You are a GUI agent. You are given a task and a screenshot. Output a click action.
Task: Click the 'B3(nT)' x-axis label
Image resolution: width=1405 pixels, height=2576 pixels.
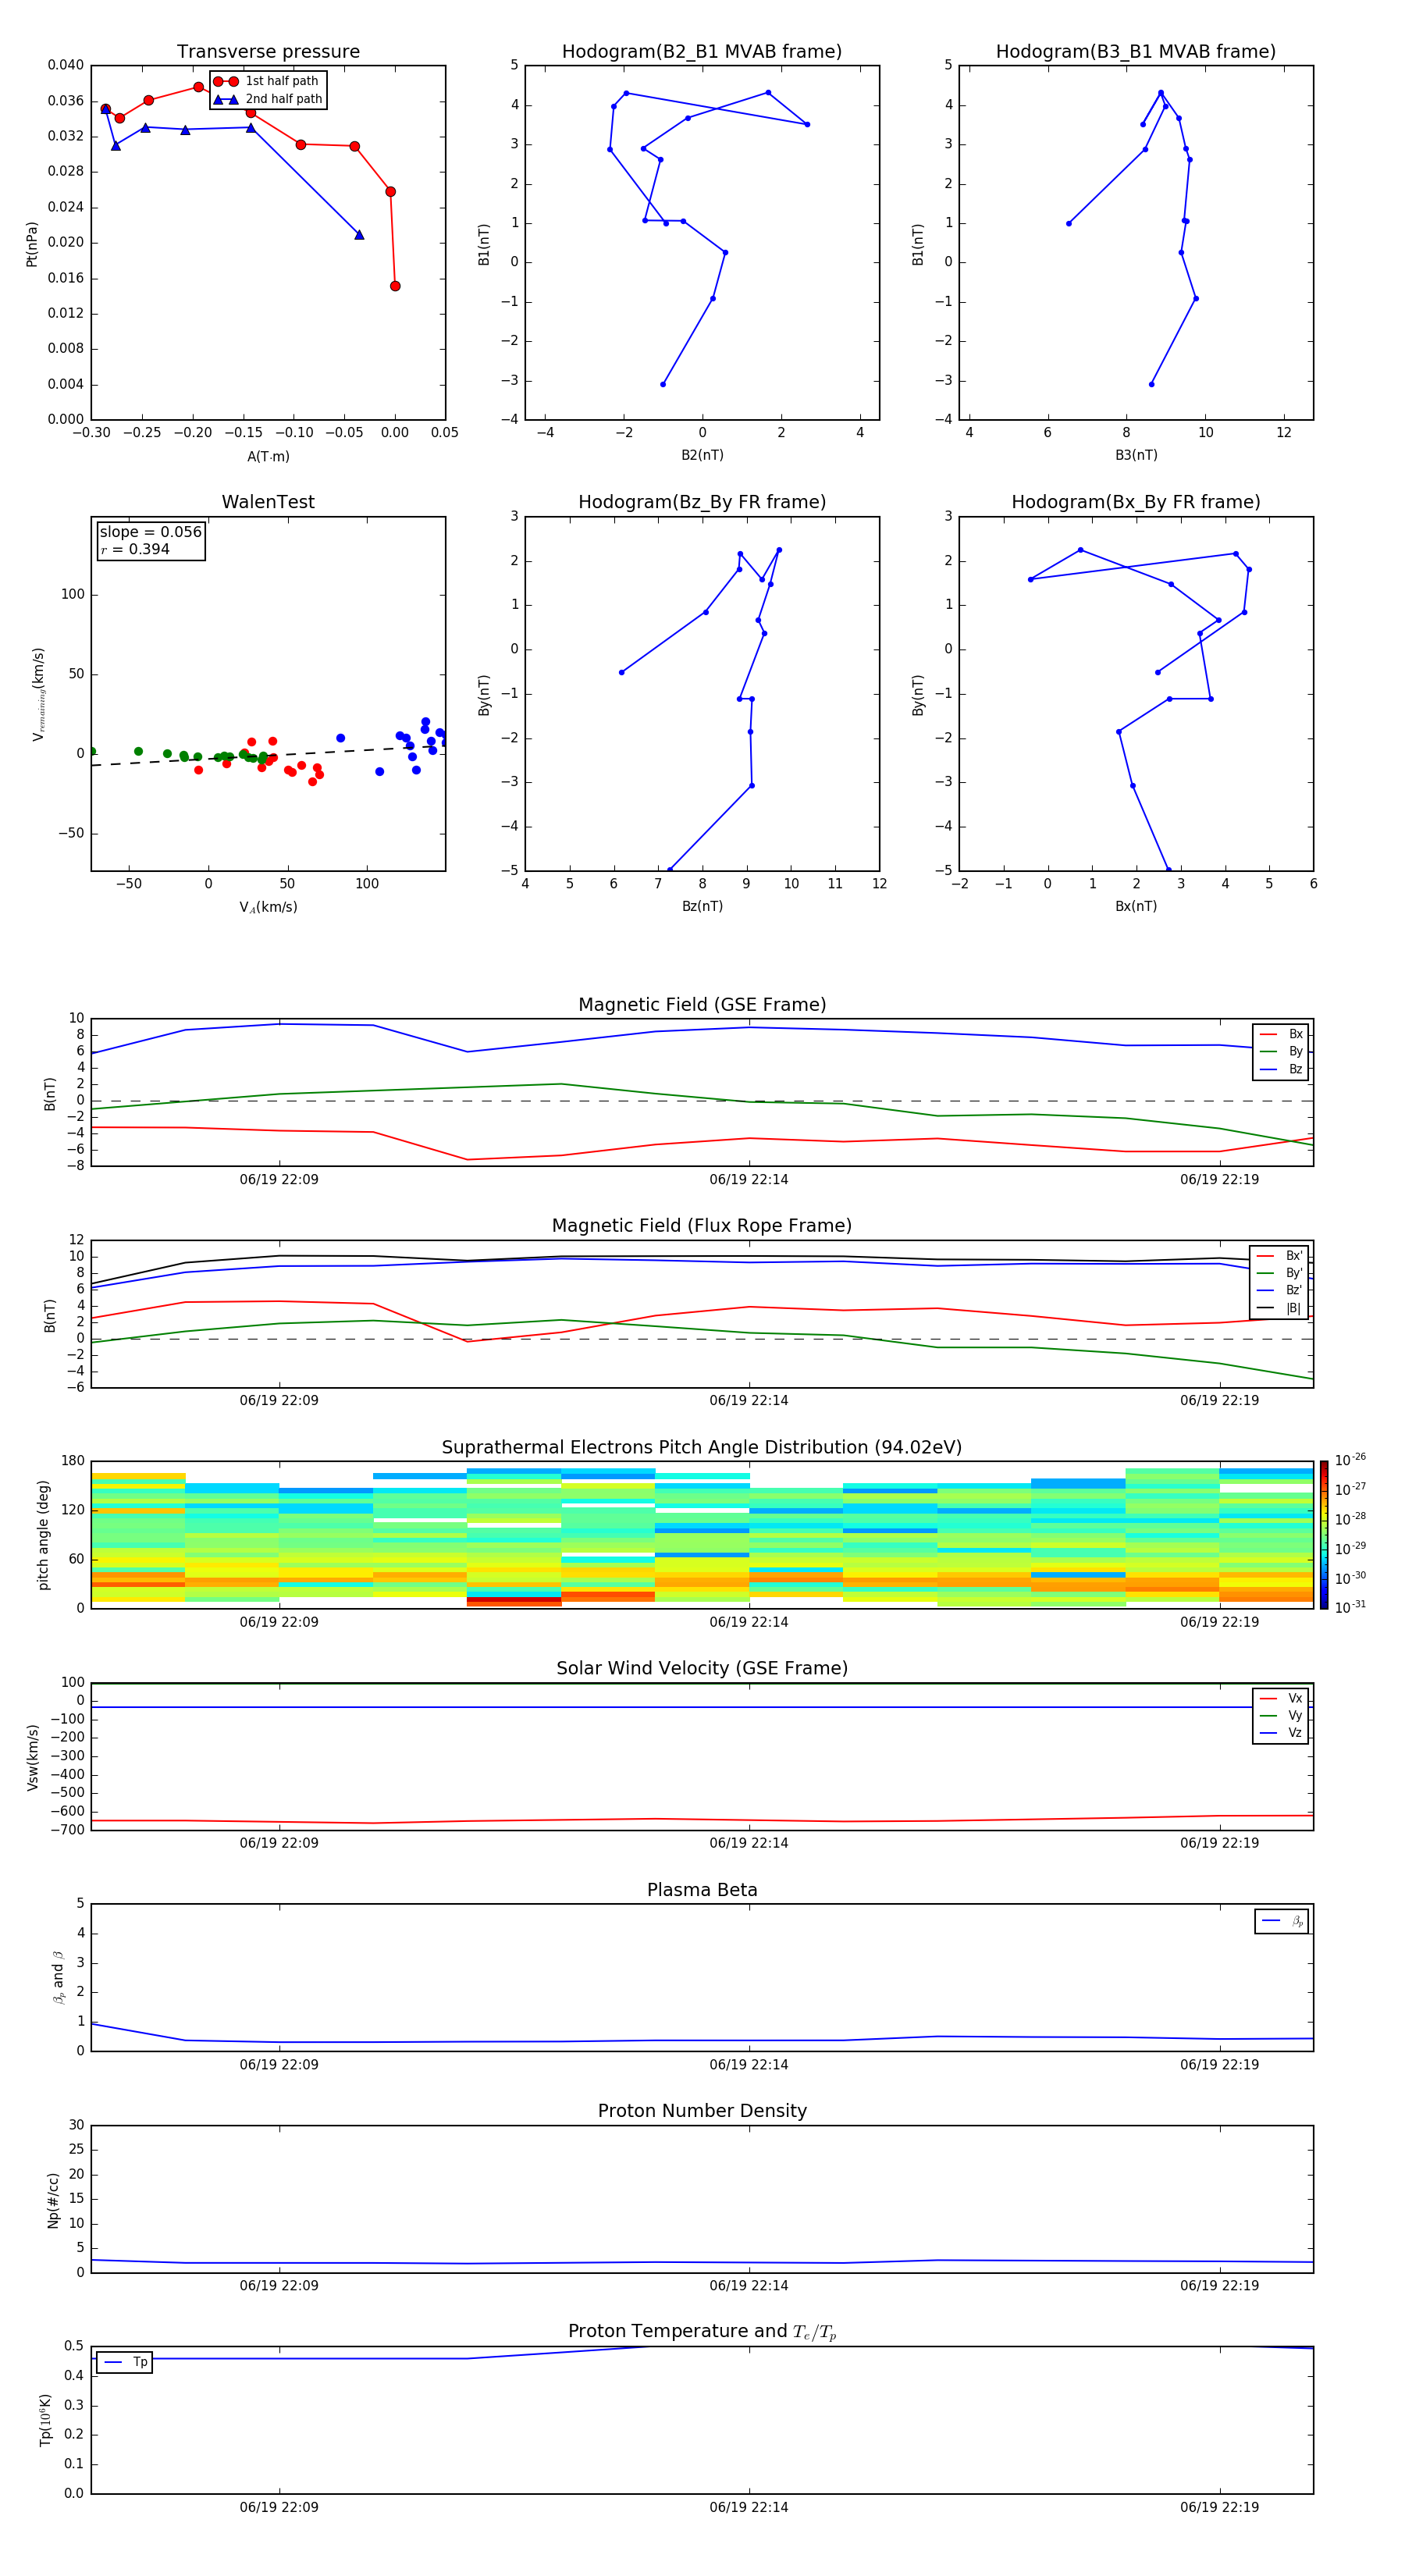click(1136, 455)
